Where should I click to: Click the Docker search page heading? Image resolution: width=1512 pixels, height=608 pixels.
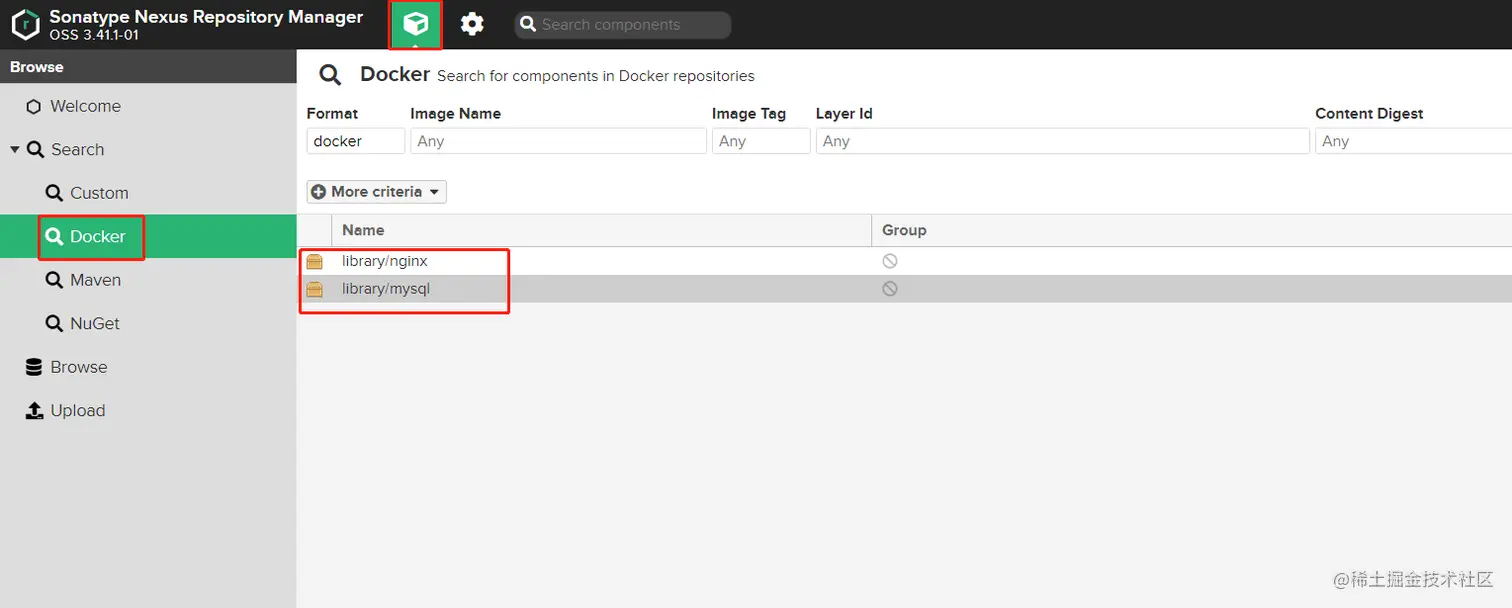(x=395, y=74)
